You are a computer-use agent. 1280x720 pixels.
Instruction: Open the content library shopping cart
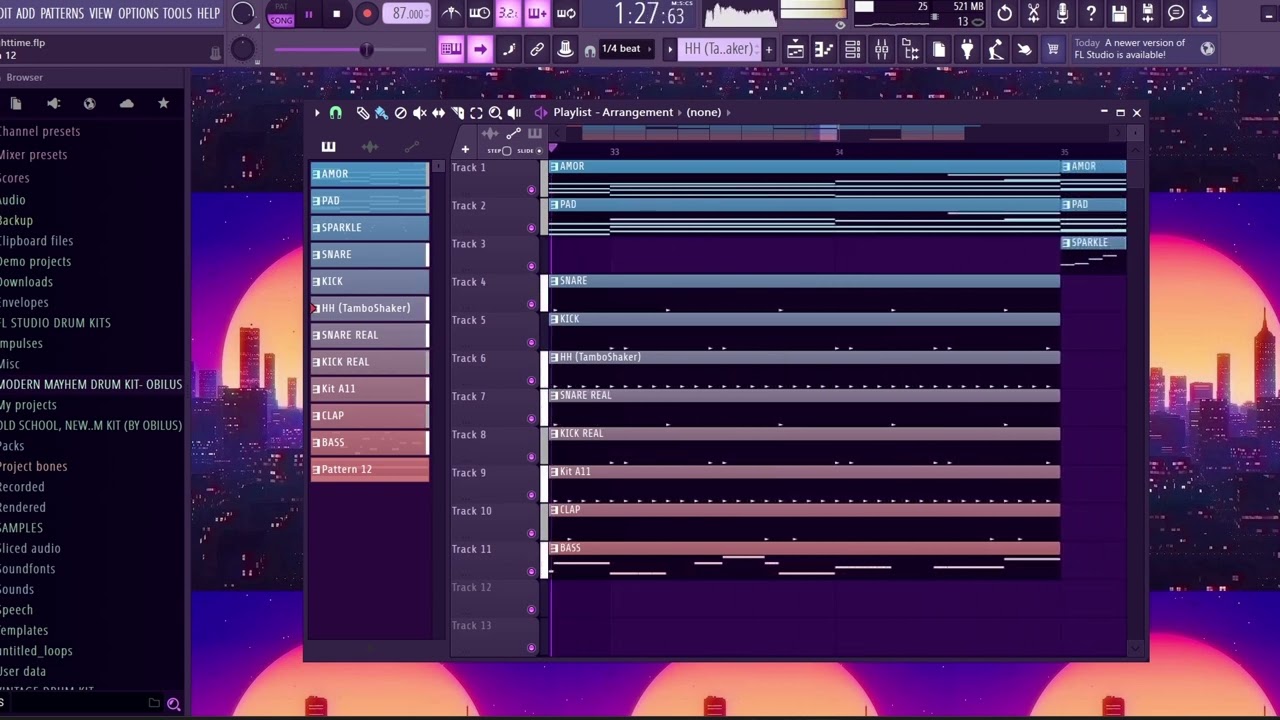click(x=1053, y=49)
